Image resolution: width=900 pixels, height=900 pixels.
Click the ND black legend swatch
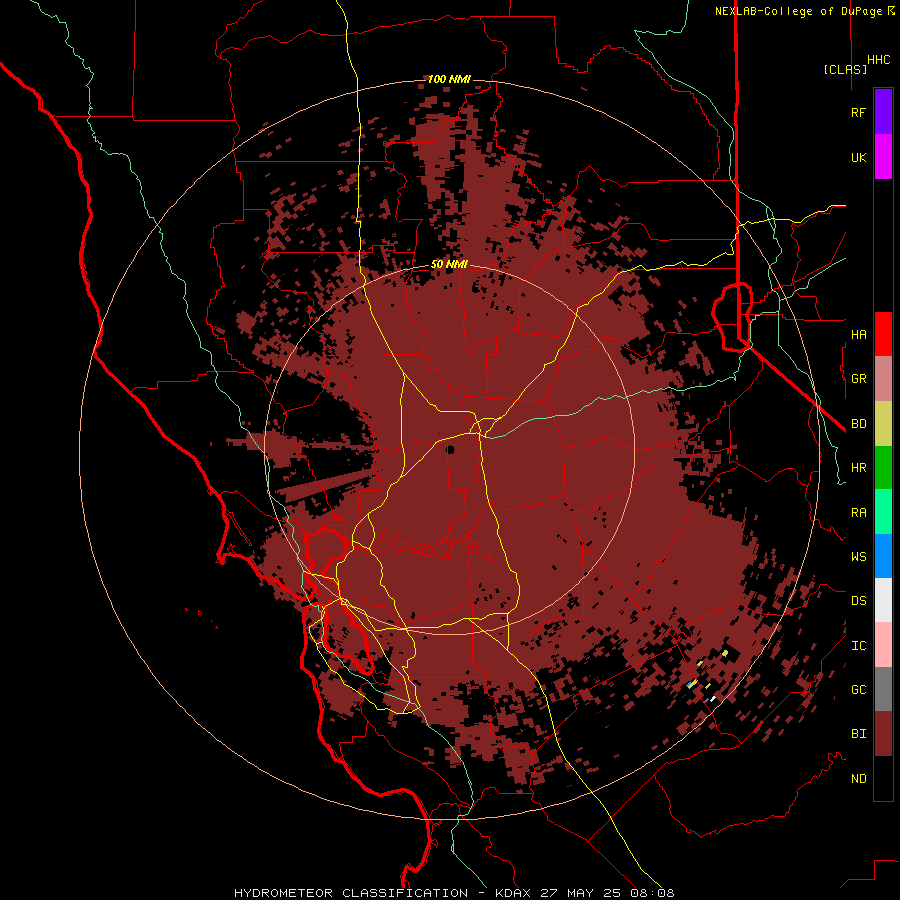[x=883, y=778]
